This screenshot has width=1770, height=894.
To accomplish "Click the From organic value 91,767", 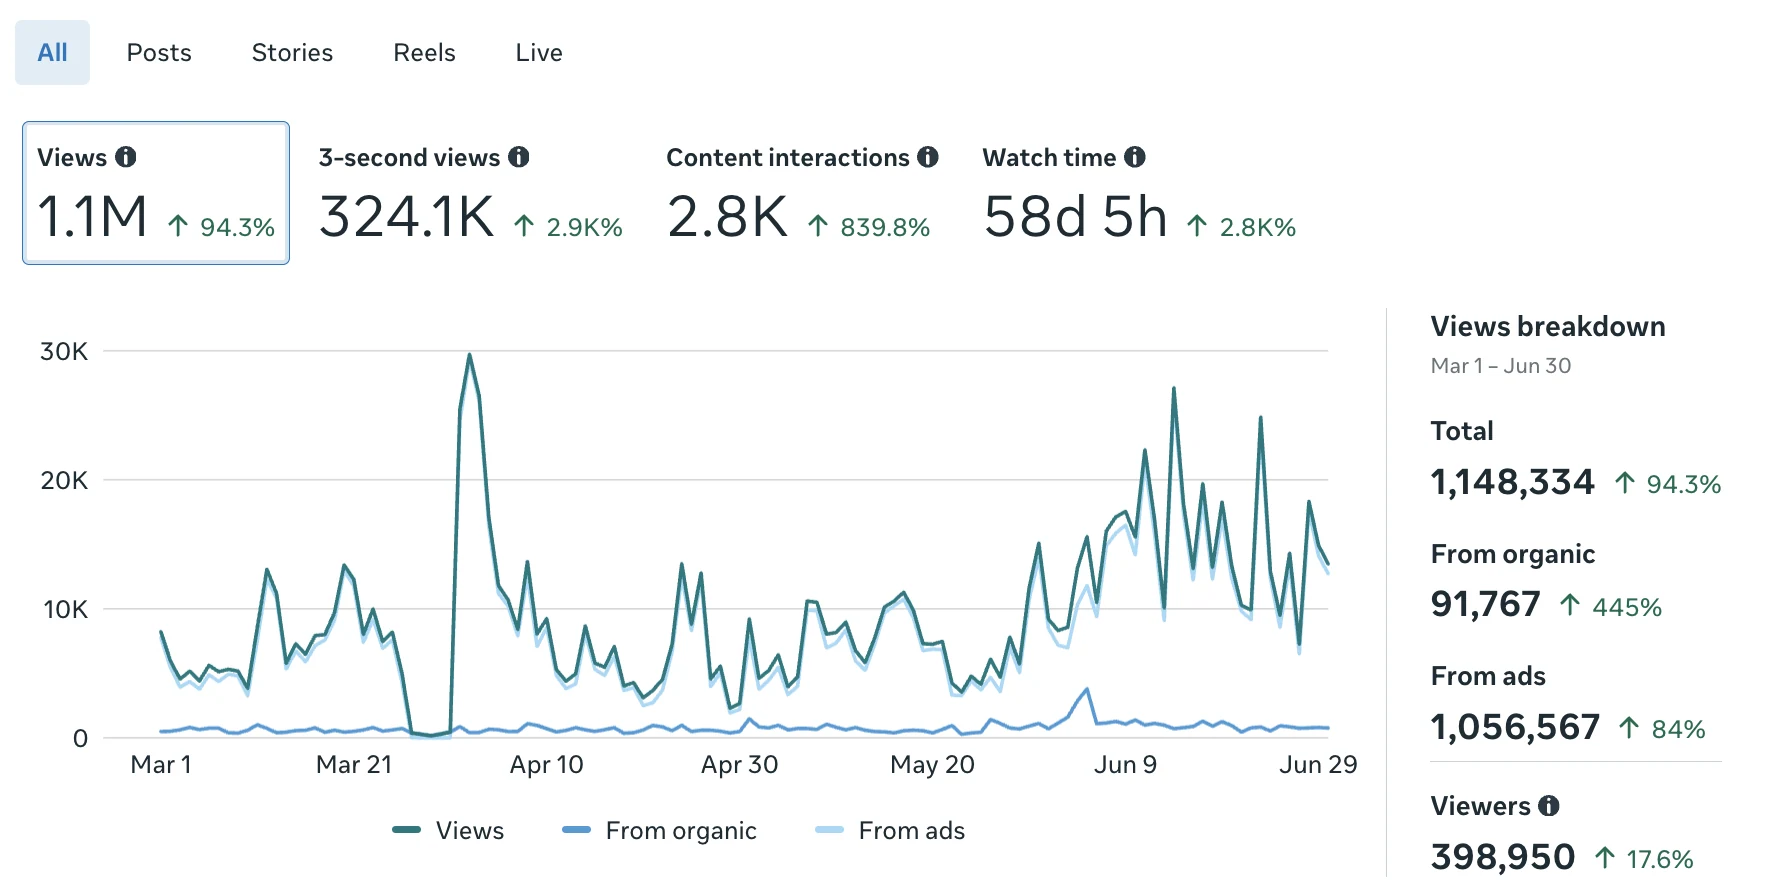I will 1485,604.
